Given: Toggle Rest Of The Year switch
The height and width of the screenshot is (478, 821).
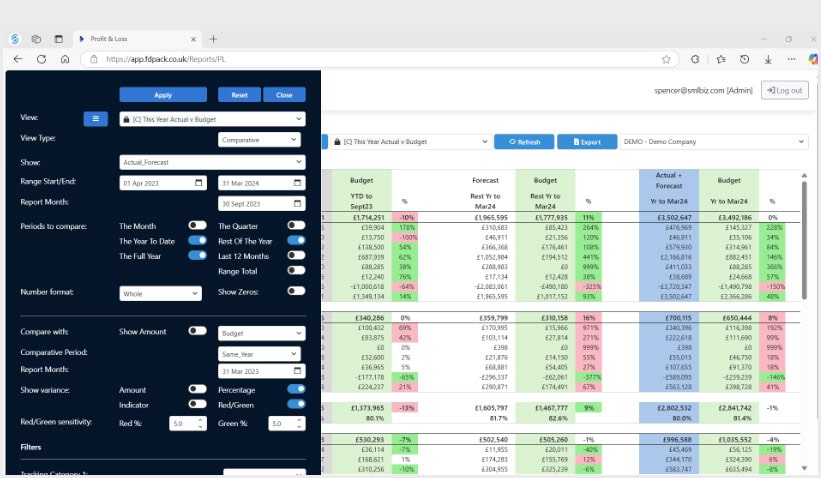Looking at the screenshot, I should coord(296,240).
